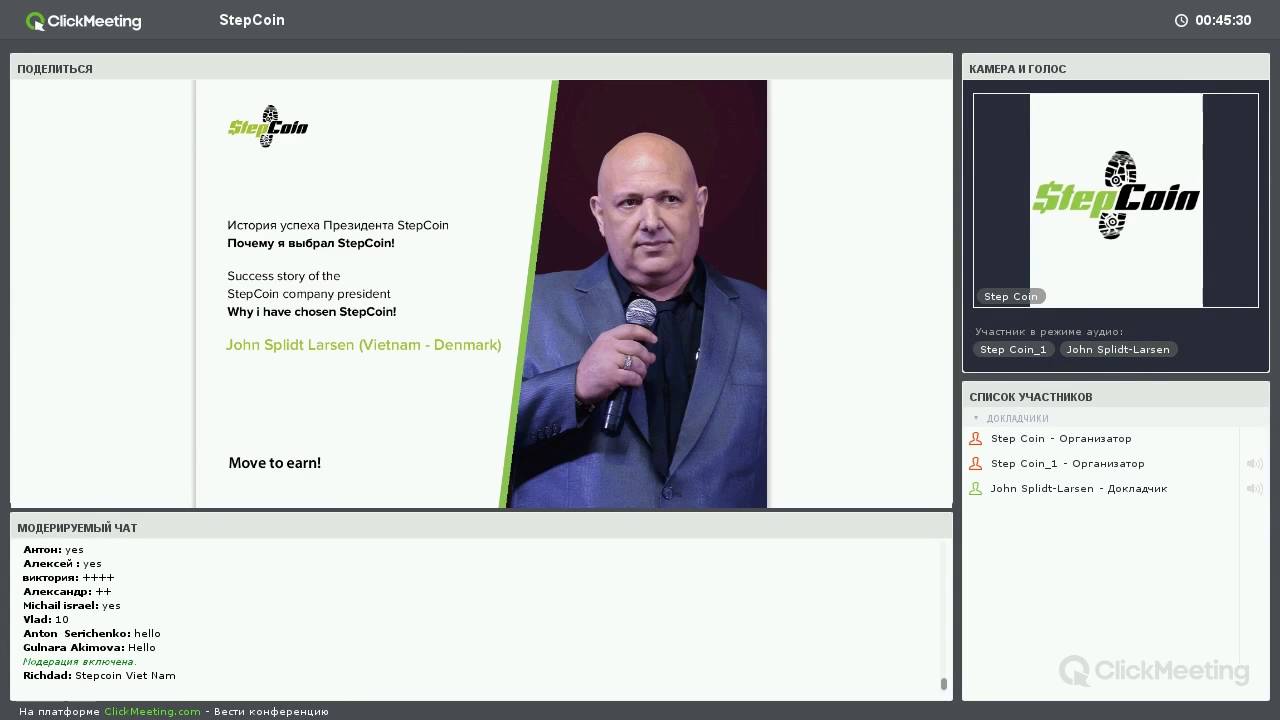The width and height of the screenshot is (1280, 720).
Task: Click the clock icon beside the session timer
Action: tap(1181, 20)
